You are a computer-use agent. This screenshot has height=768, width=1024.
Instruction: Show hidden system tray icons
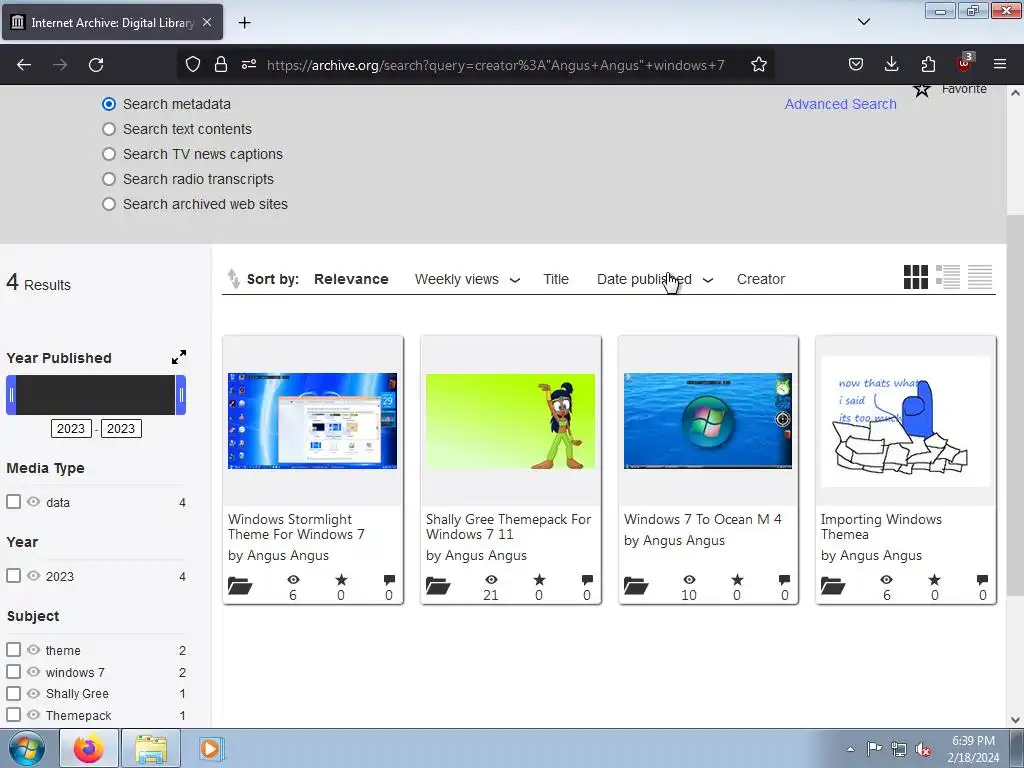pyautogui.click(x=850, y=749)
